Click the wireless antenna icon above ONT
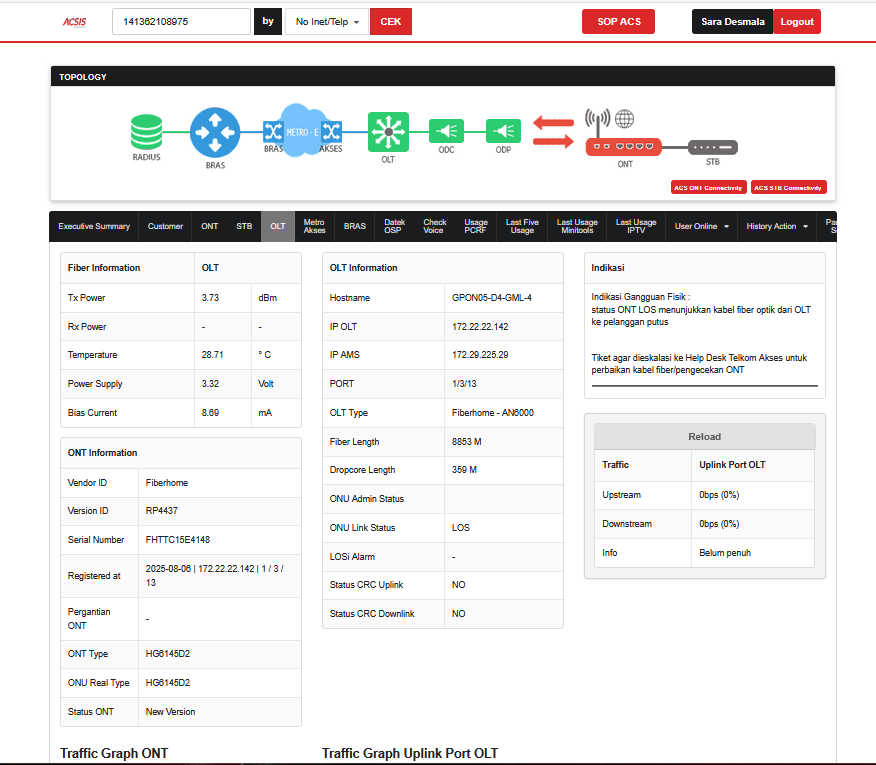This screenshot has height=765, width=876. 597,121
